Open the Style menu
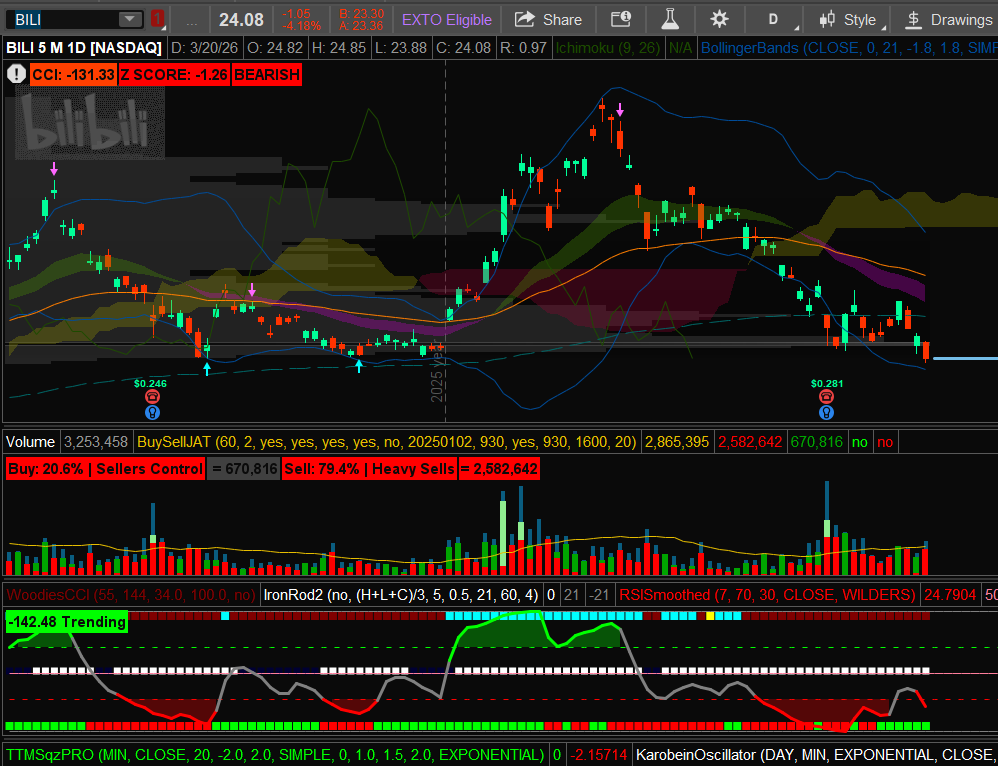 [x=847, y=19]
